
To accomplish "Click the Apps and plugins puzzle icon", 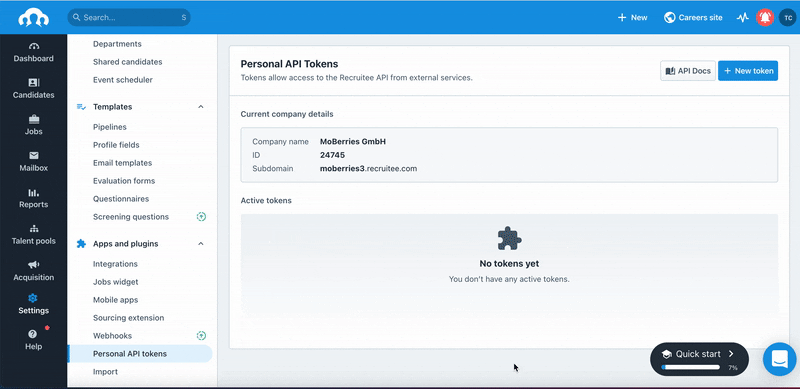I will tap(81, 244).
